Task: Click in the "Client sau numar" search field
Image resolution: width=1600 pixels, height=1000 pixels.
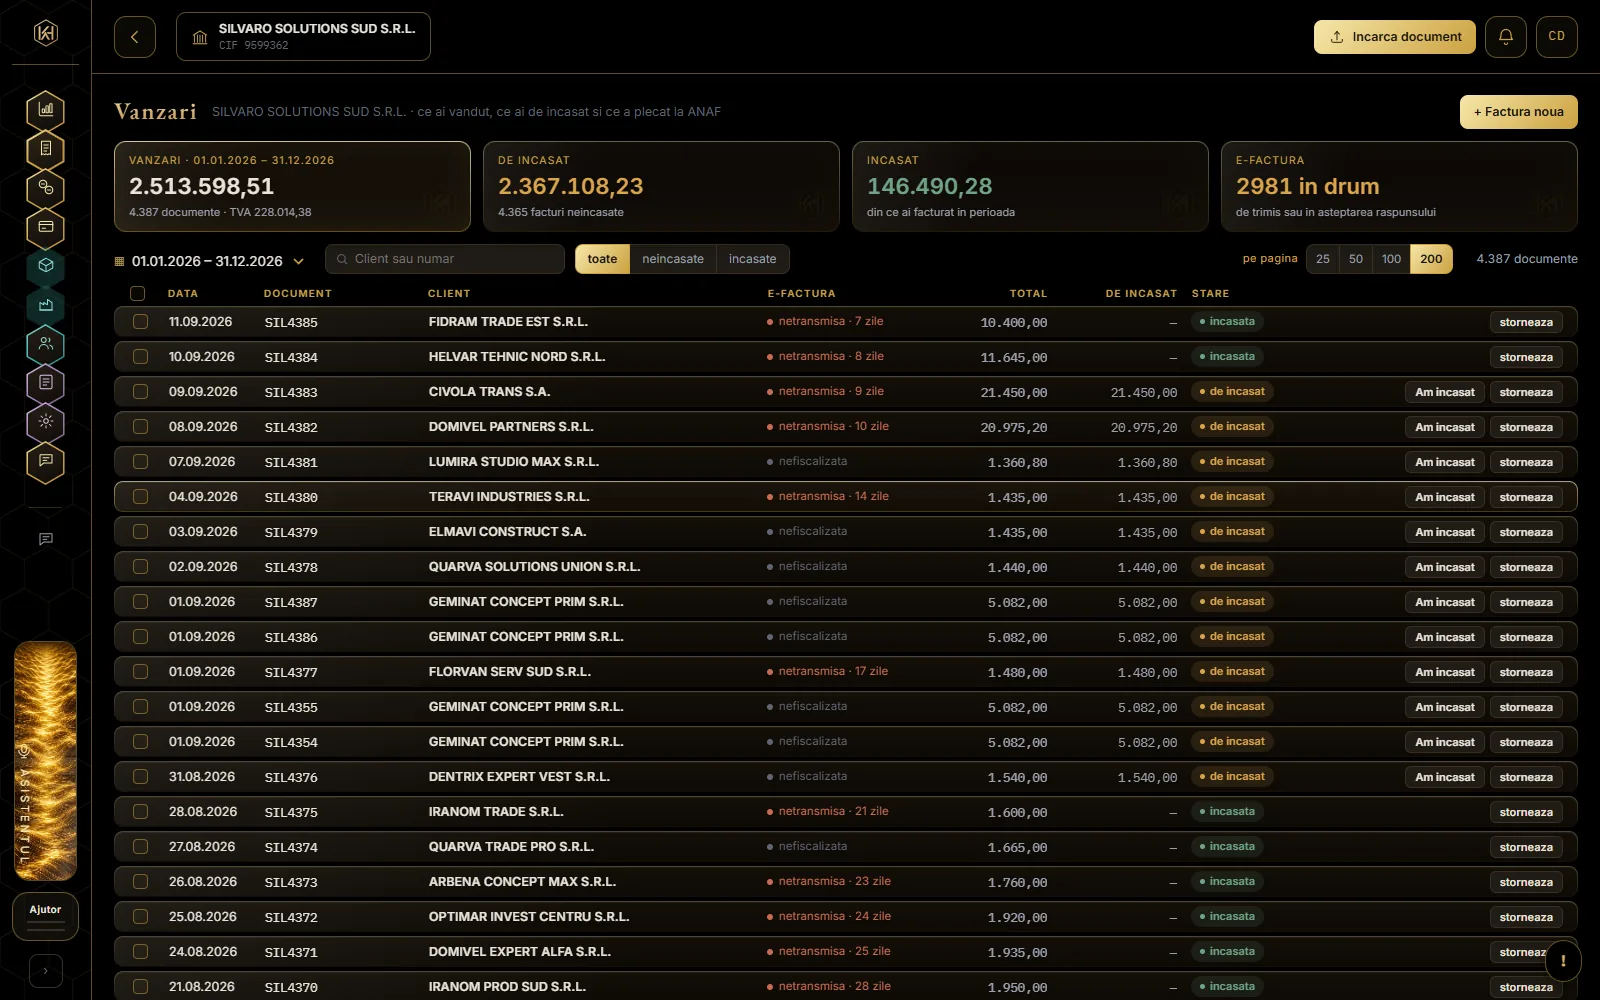Action: point(445,259)
